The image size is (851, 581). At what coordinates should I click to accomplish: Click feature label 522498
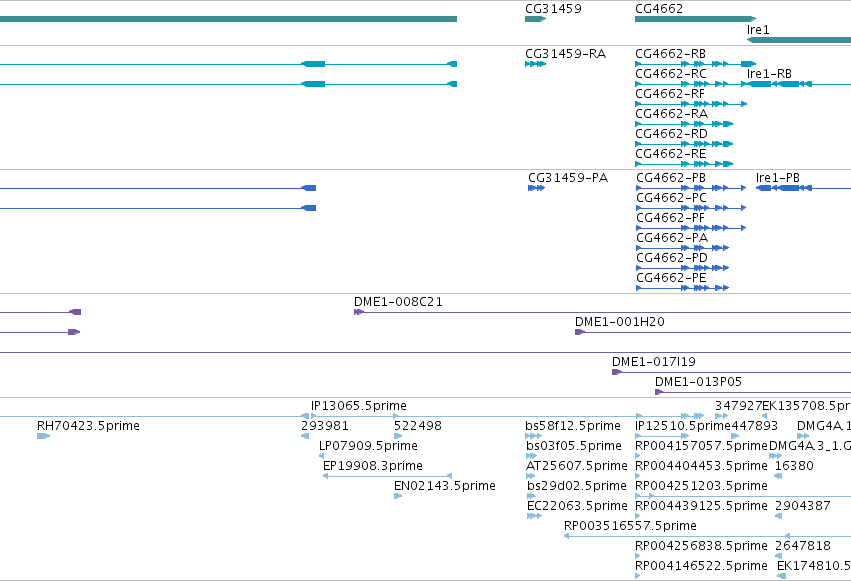[x=417, y=426]
